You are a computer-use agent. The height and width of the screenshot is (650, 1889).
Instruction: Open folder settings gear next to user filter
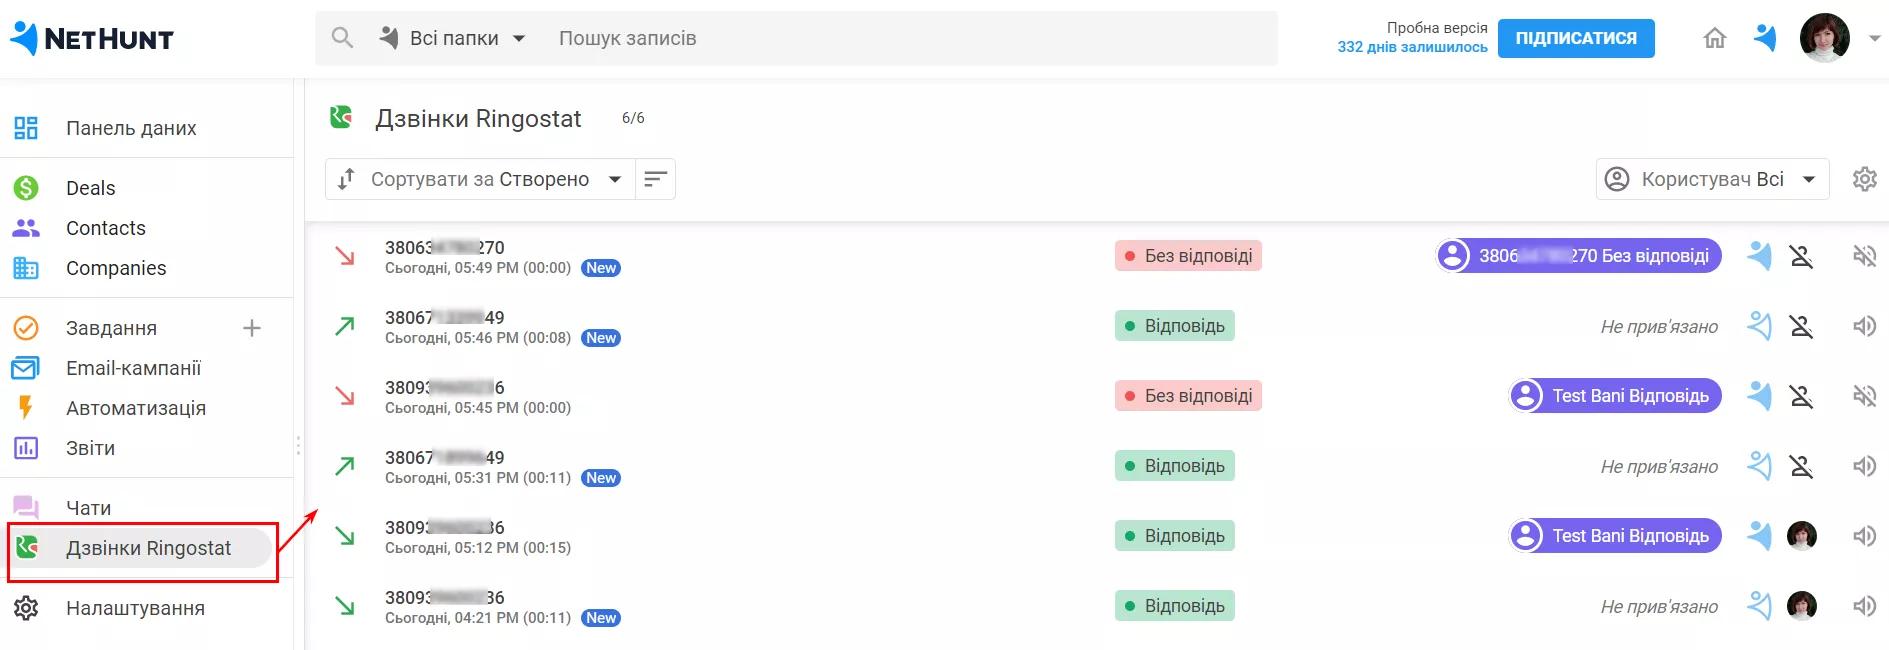tap(1864, 179)
